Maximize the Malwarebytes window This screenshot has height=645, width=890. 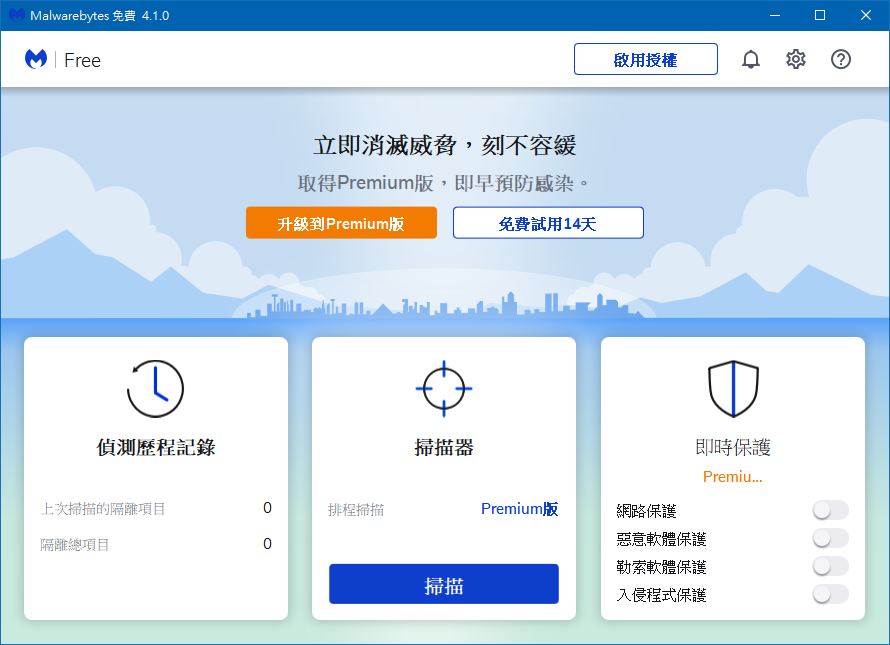[820, 15]
